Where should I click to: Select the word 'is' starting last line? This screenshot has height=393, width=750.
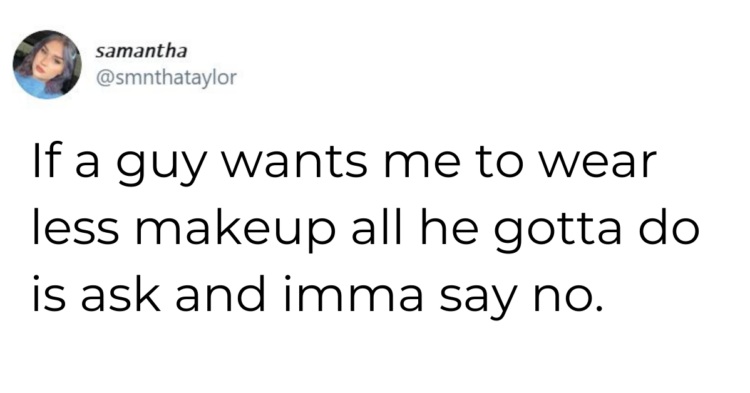(48, 294)
